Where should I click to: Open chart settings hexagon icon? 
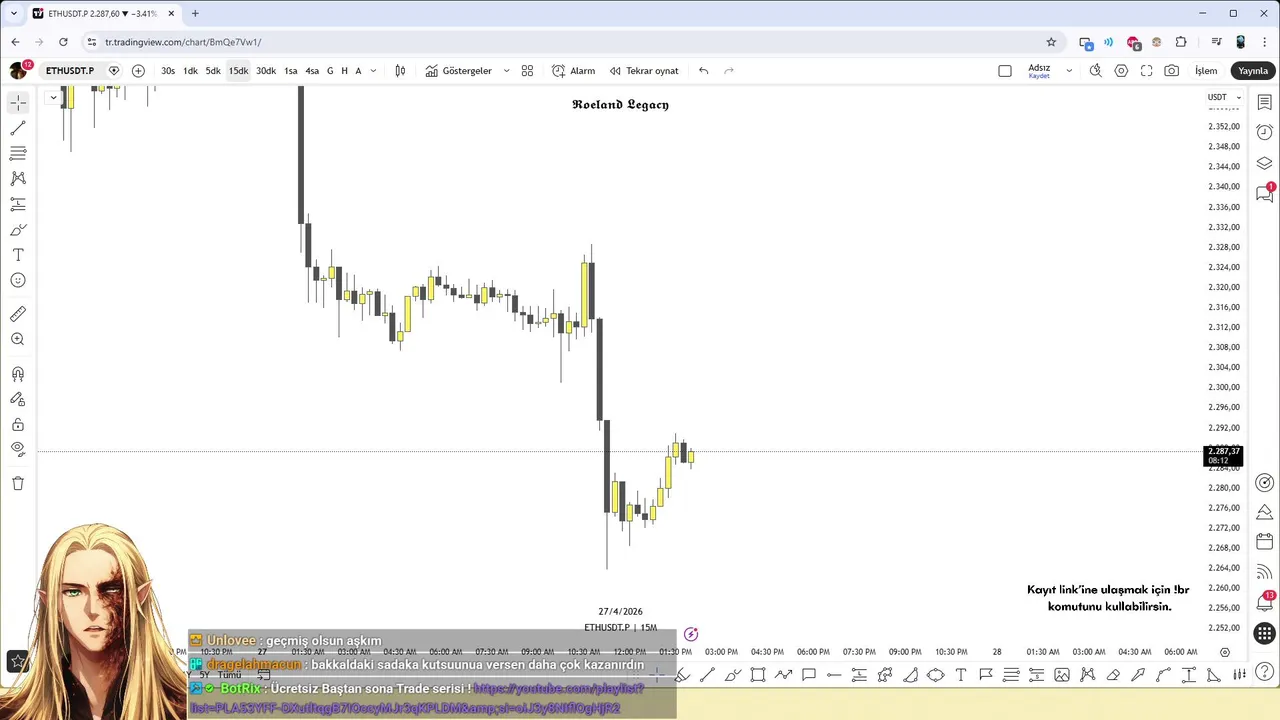(x=1121, y=71)
